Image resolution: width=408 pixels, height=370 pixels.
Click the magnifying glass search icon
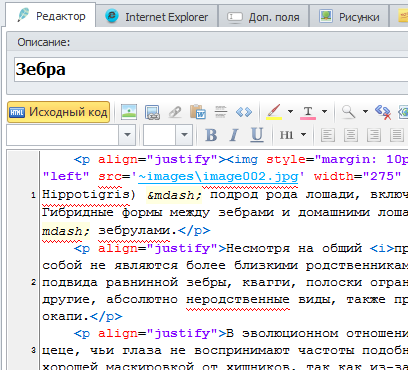pos(349,112)
